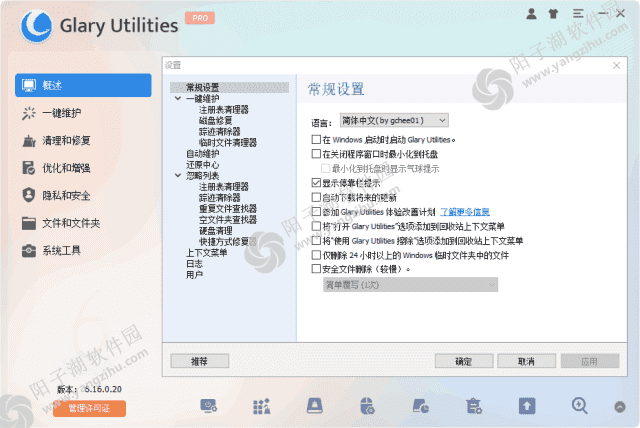Click the 清理和修复 broom icon in sidebar
The width and height of the screenshot is (640, 428).
tap(29, 141)
